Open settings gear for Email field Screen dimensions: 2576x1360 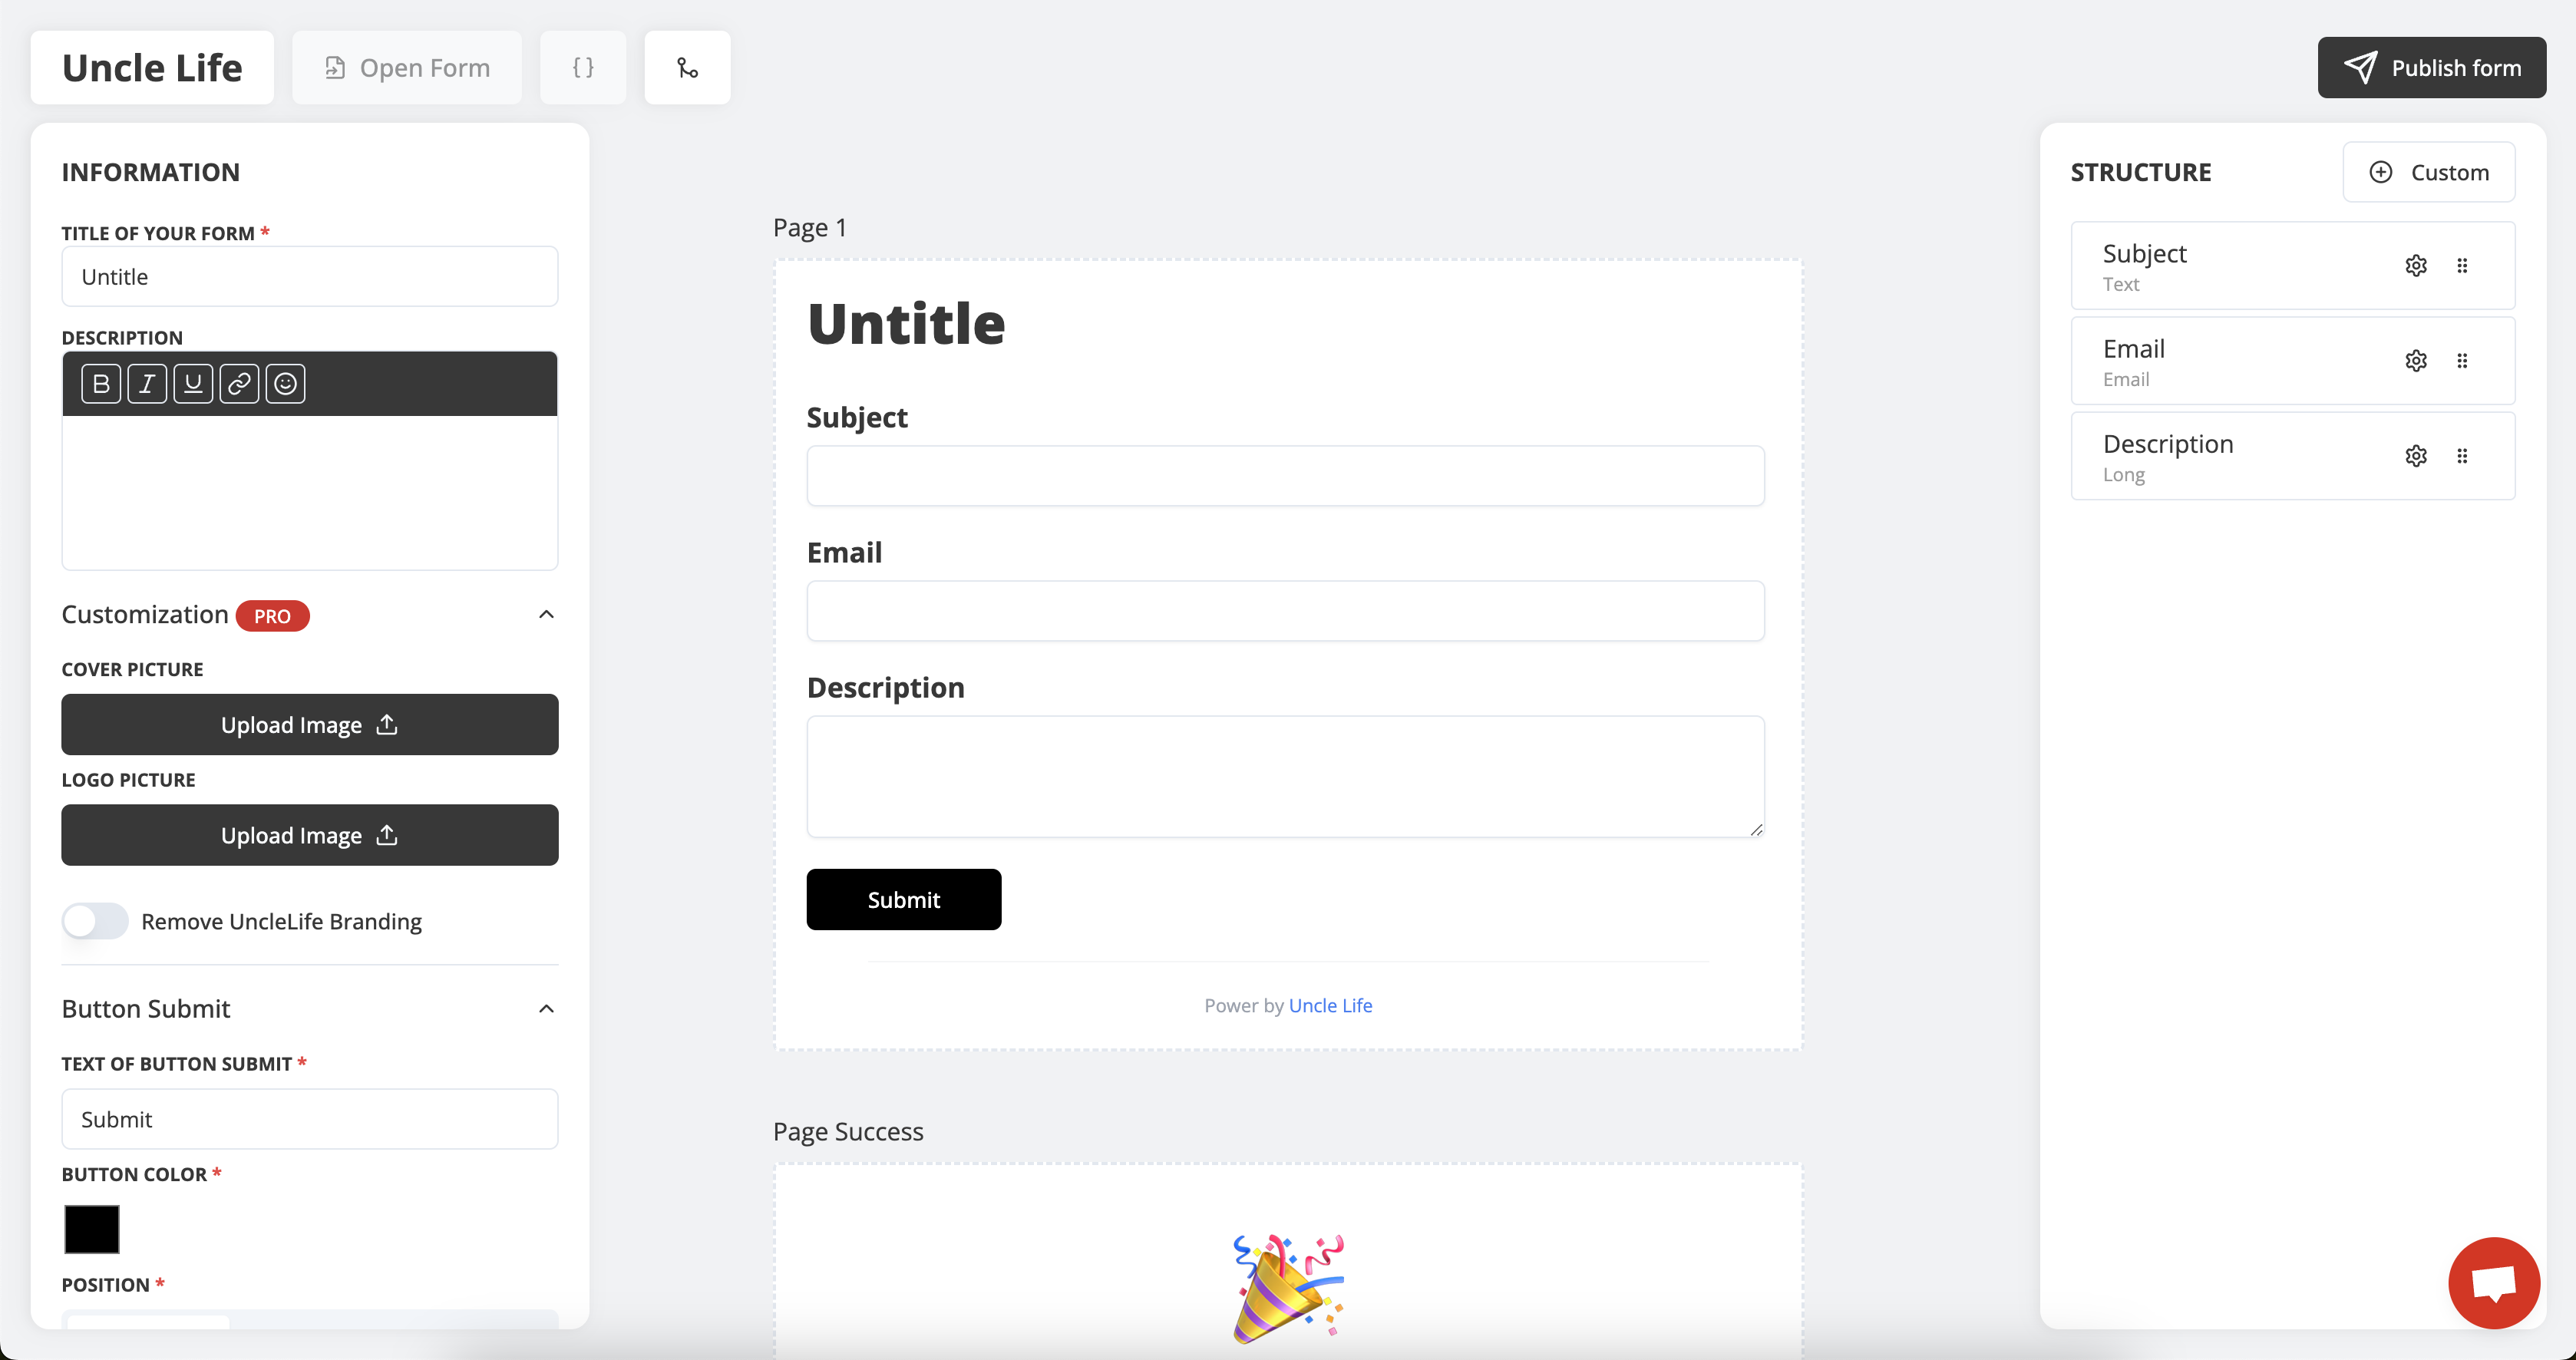pyautogui.click(x=2416, y=361)
